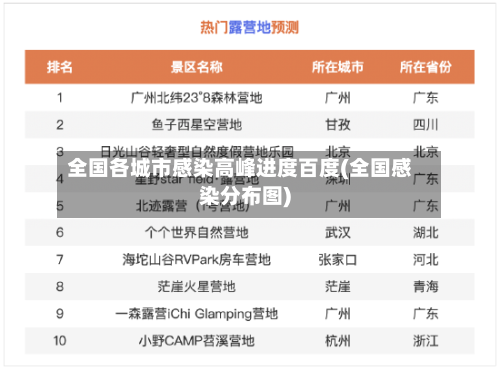The width and height of the screenshot is (500, 370).
Task: Select the 所在城市 column header
Action: click(338, 67)
